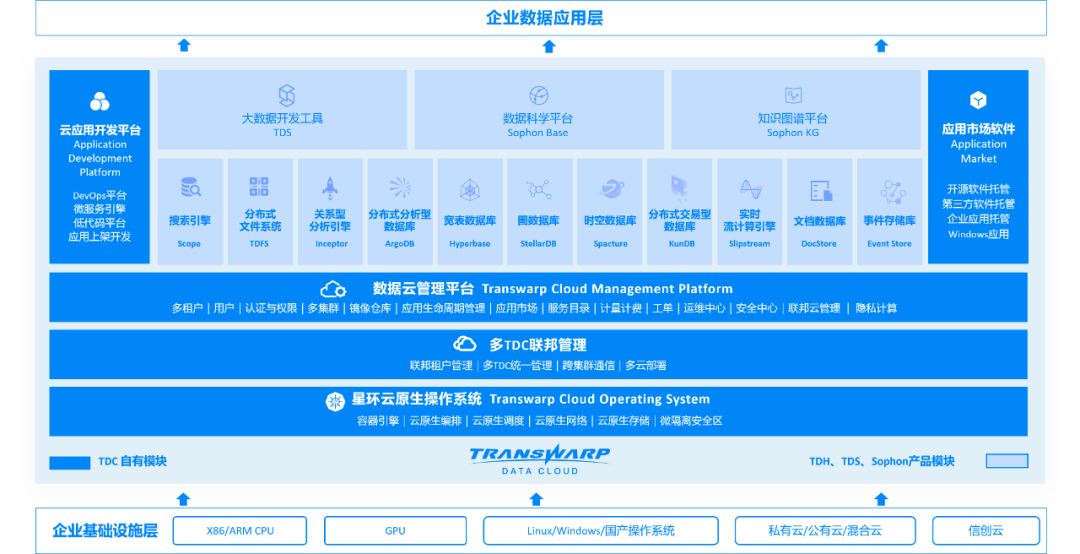Click 跨集群通信 text

coord(588,365)
